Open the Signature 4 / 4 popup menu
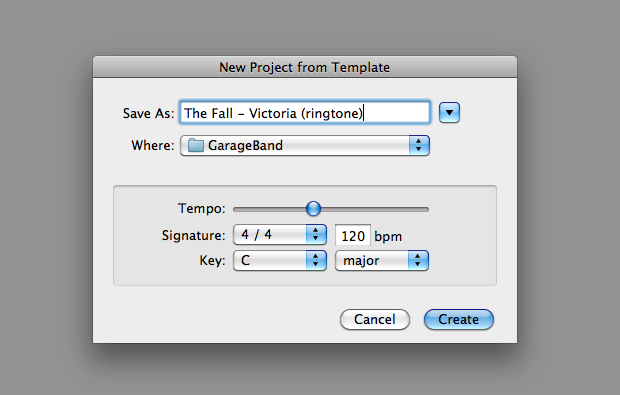 (x=280, y=235)
